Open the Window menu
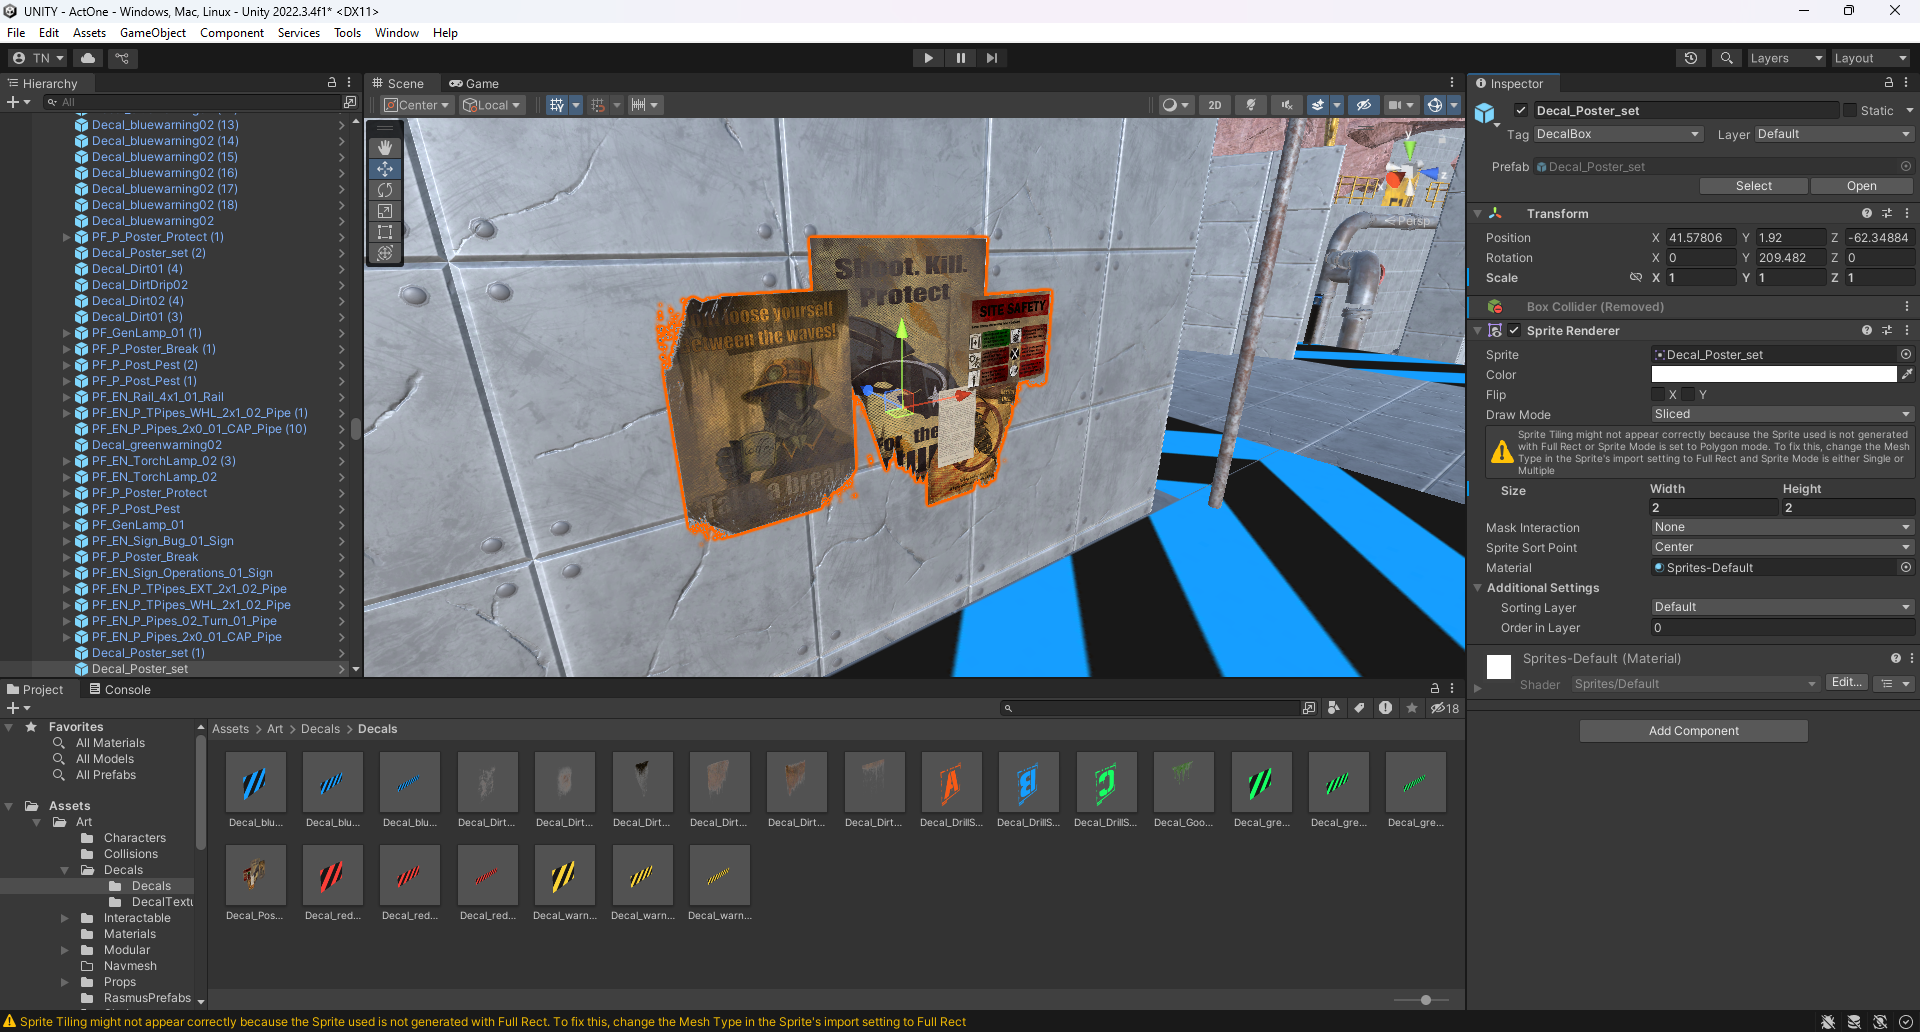The image size is (1920, 1032). tap(397, 33)
